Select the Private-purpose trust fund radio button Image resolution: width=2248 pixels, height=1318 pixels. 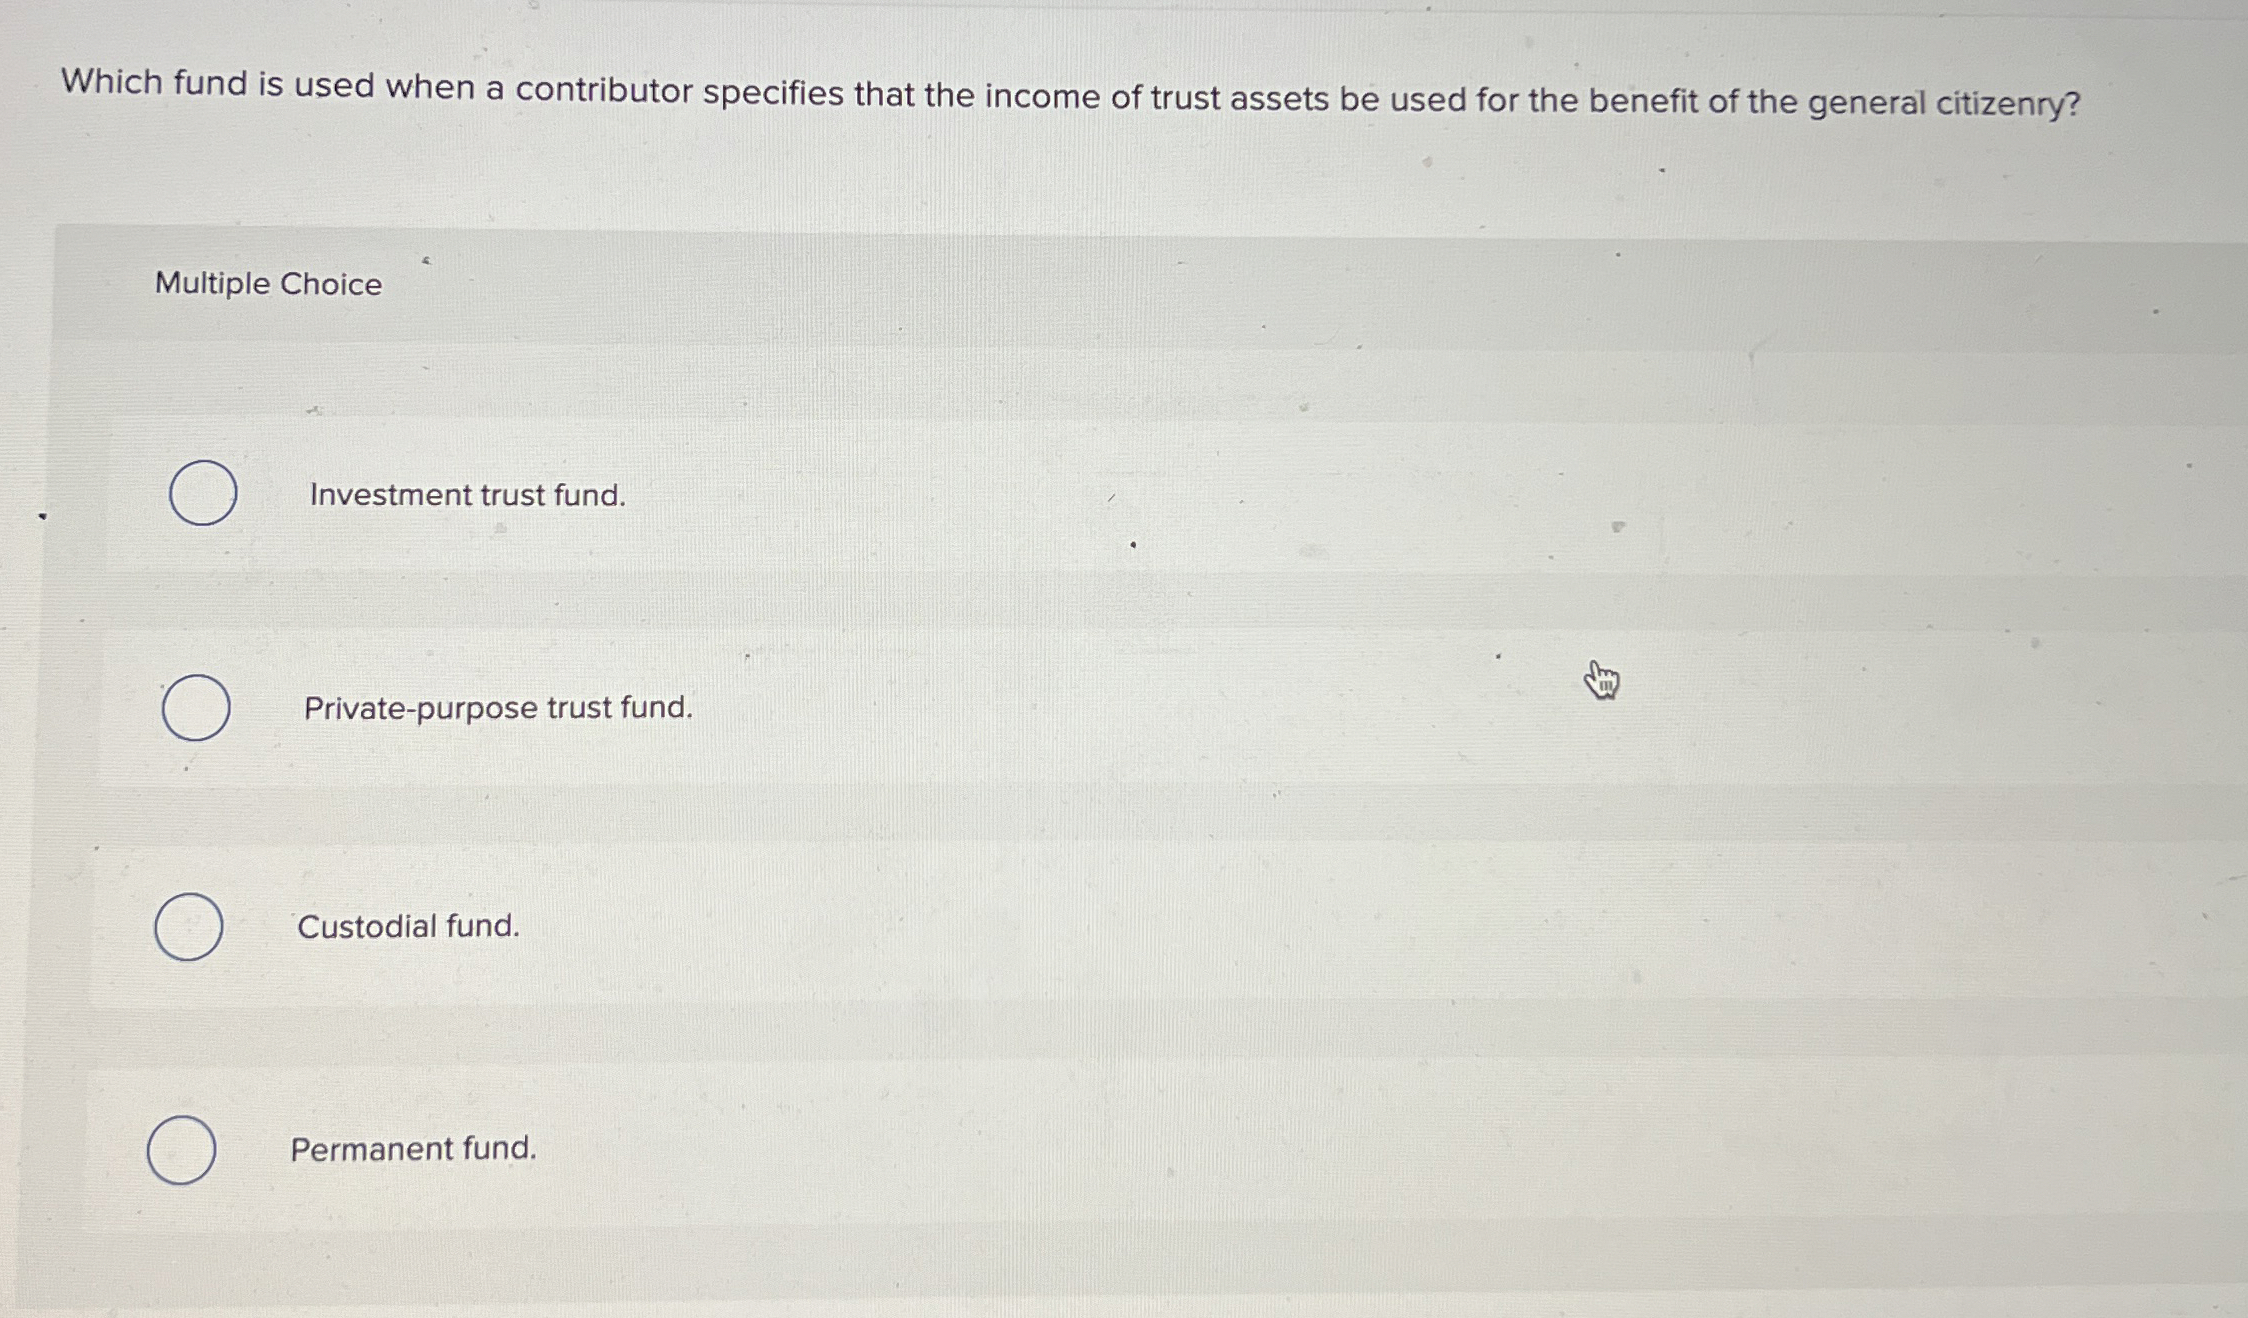point(194,708)
